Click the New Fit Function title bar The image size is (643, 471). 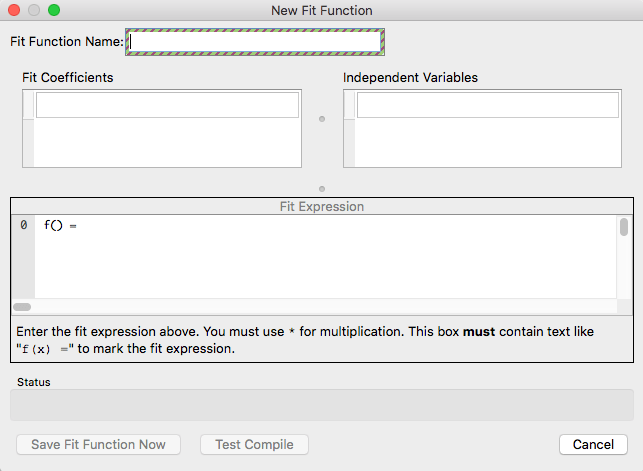pos(321,10)
